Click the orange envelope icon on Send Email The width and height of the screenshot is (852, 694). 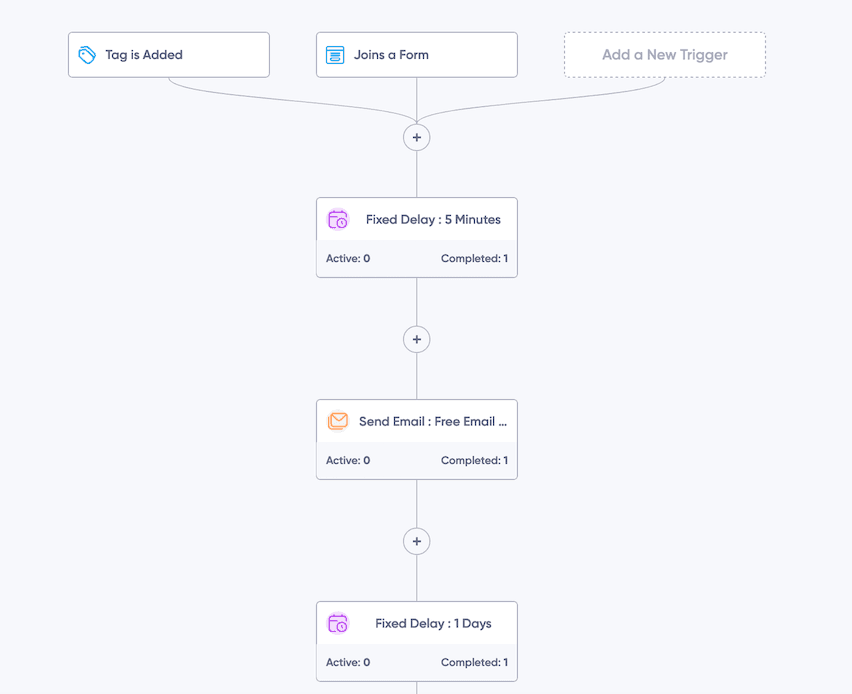pos(337,420)
